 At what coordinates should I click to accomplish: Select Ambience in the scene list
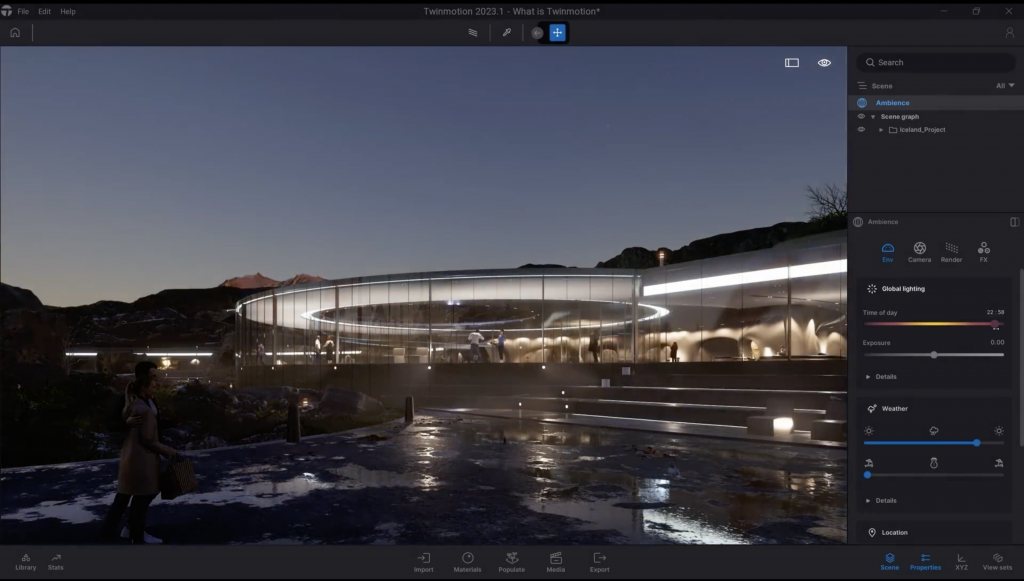pyautogui.click(x=892, y=103)
